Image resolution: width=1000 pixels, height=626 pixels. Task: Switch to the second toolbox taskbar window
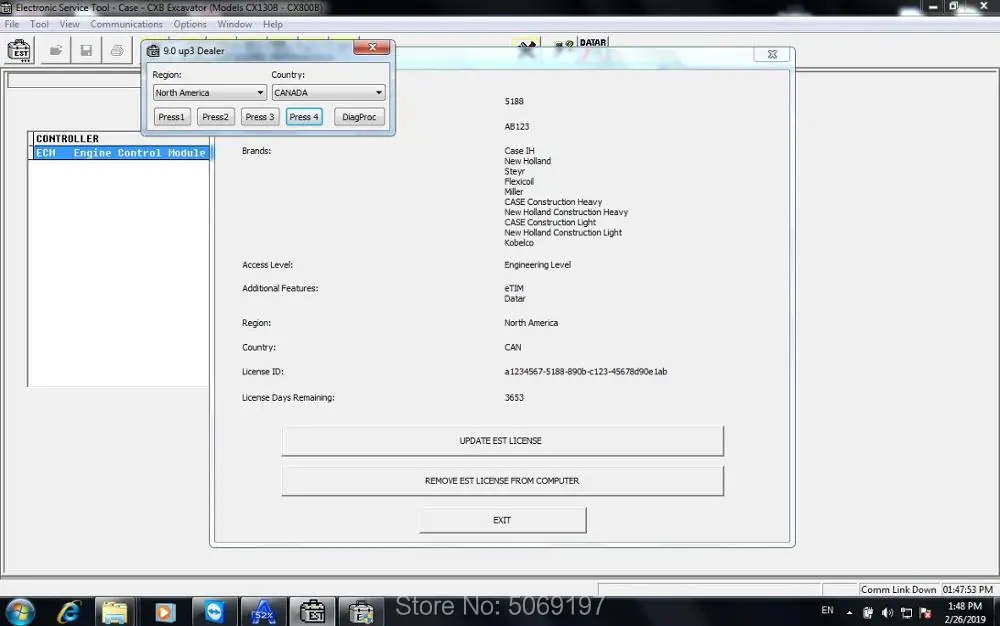tap(361, 613)
